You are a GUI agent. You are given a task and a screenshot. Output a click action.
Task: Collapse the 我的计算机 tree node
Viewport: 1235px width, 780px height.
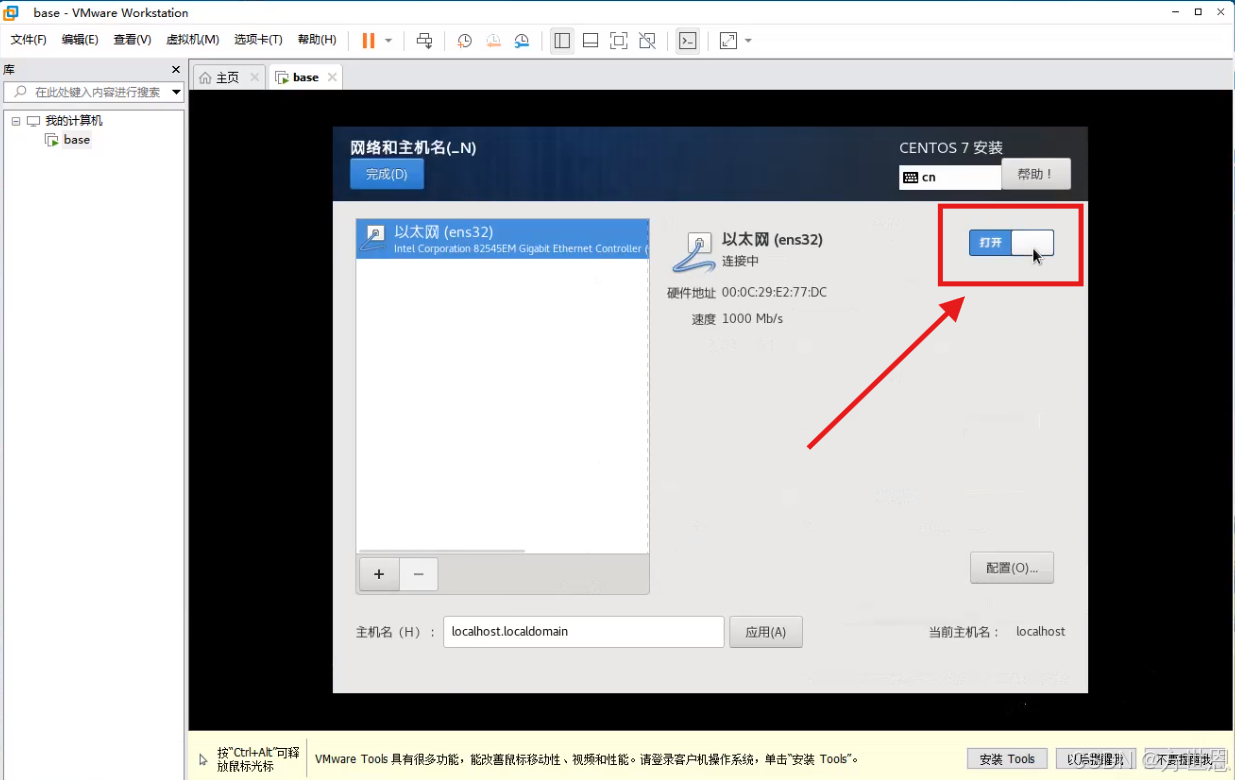(16, 121)
